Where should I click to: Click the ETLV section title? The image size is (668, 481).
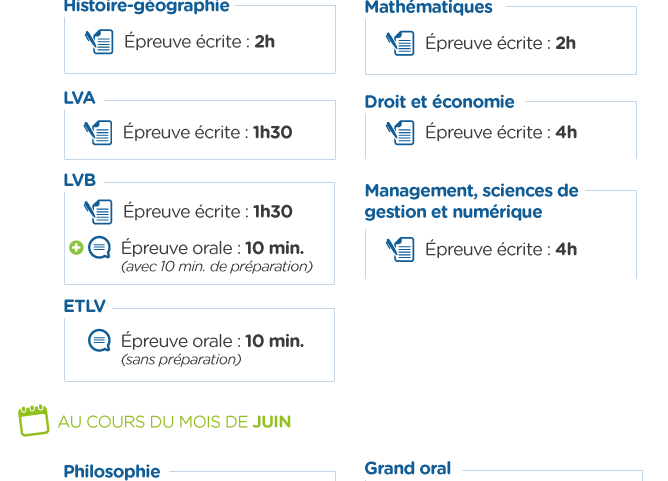click(84, 306)
